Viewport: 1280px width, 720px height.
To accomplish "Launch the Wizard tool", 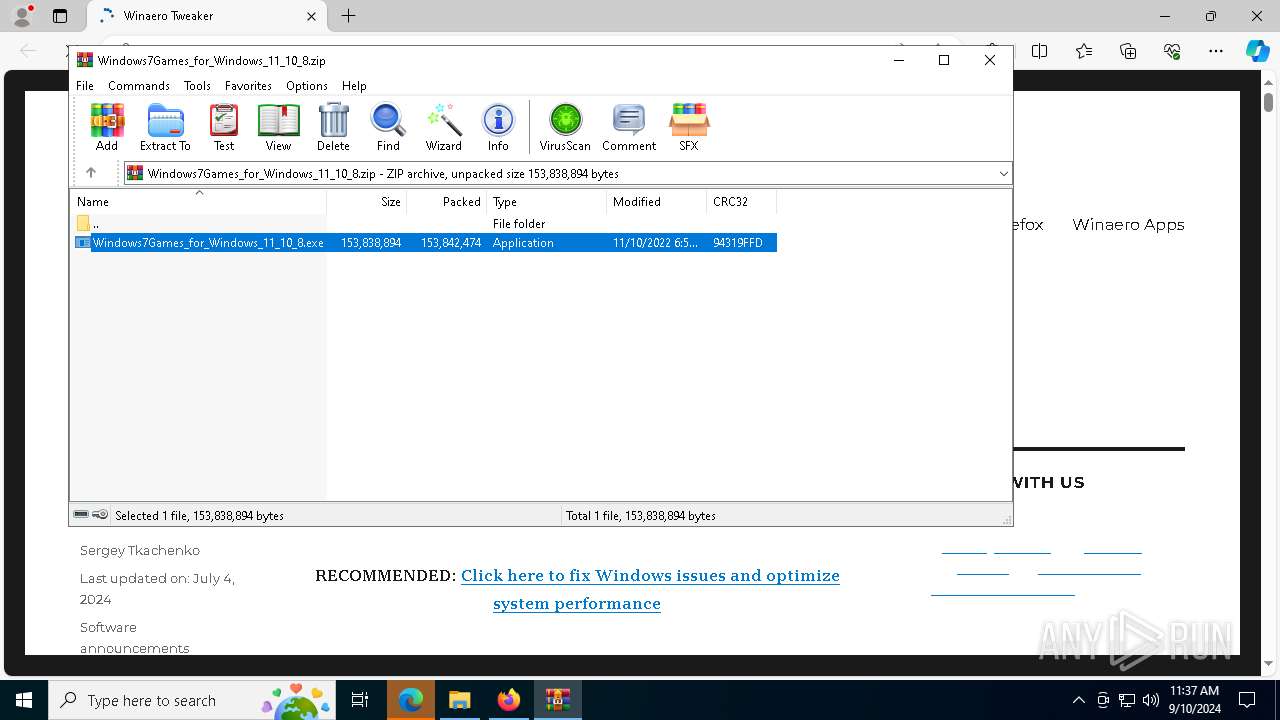I will click(443, 127).
